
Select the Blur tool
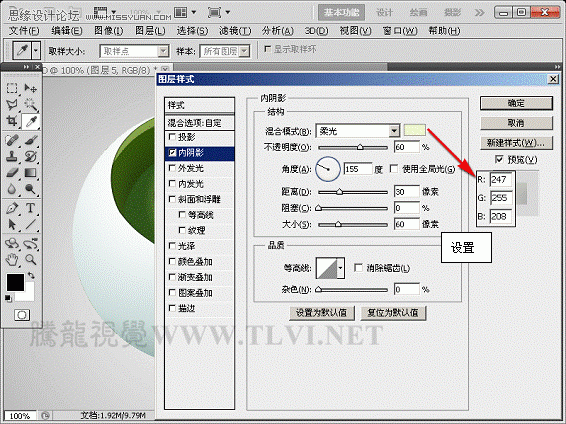pyautogui.click(x=12, y=189)
